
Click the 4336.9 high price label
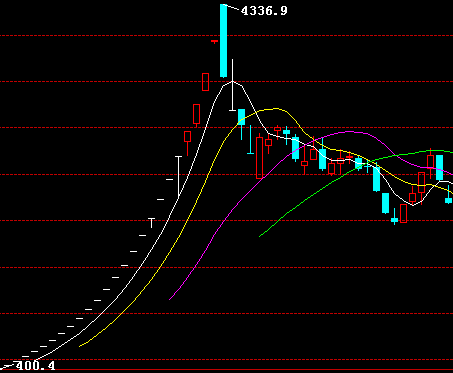(x=264, y=11)
